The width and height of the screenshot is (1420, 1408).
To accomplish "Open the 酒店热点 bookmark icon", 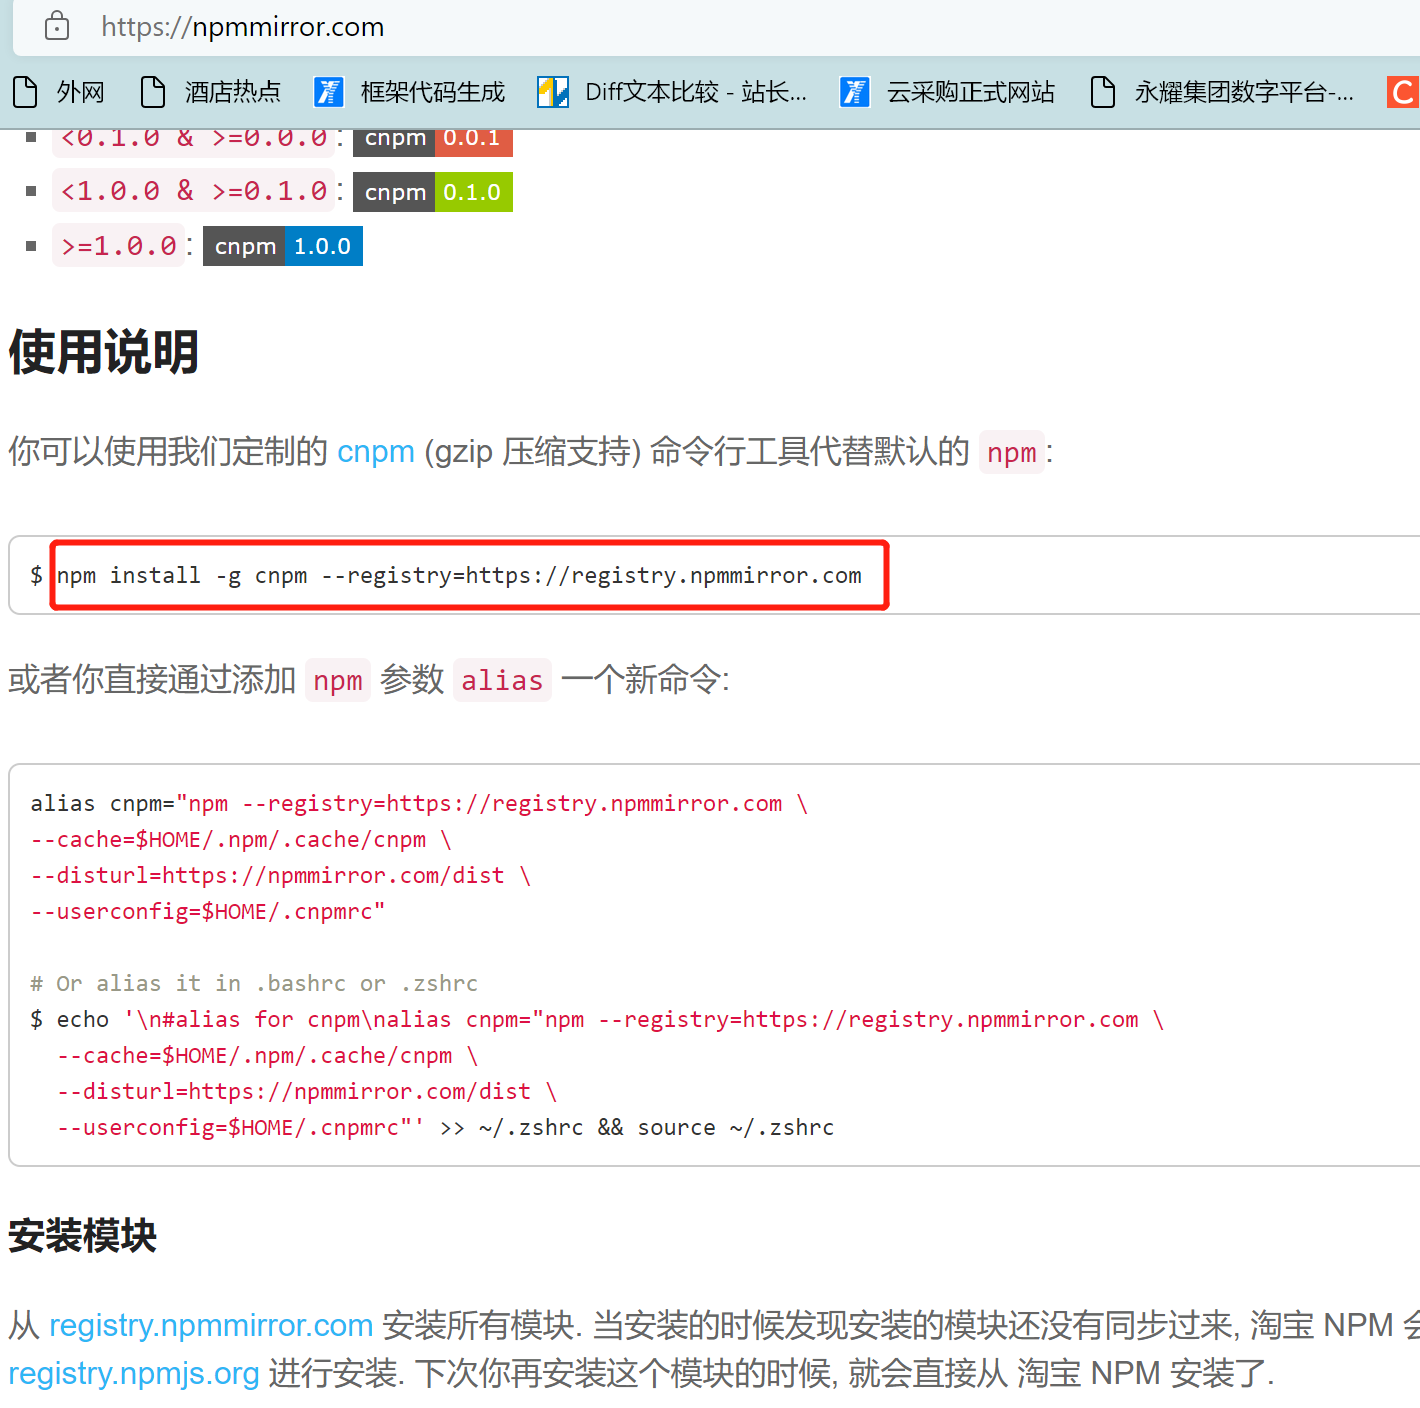I will coord(153,92).
